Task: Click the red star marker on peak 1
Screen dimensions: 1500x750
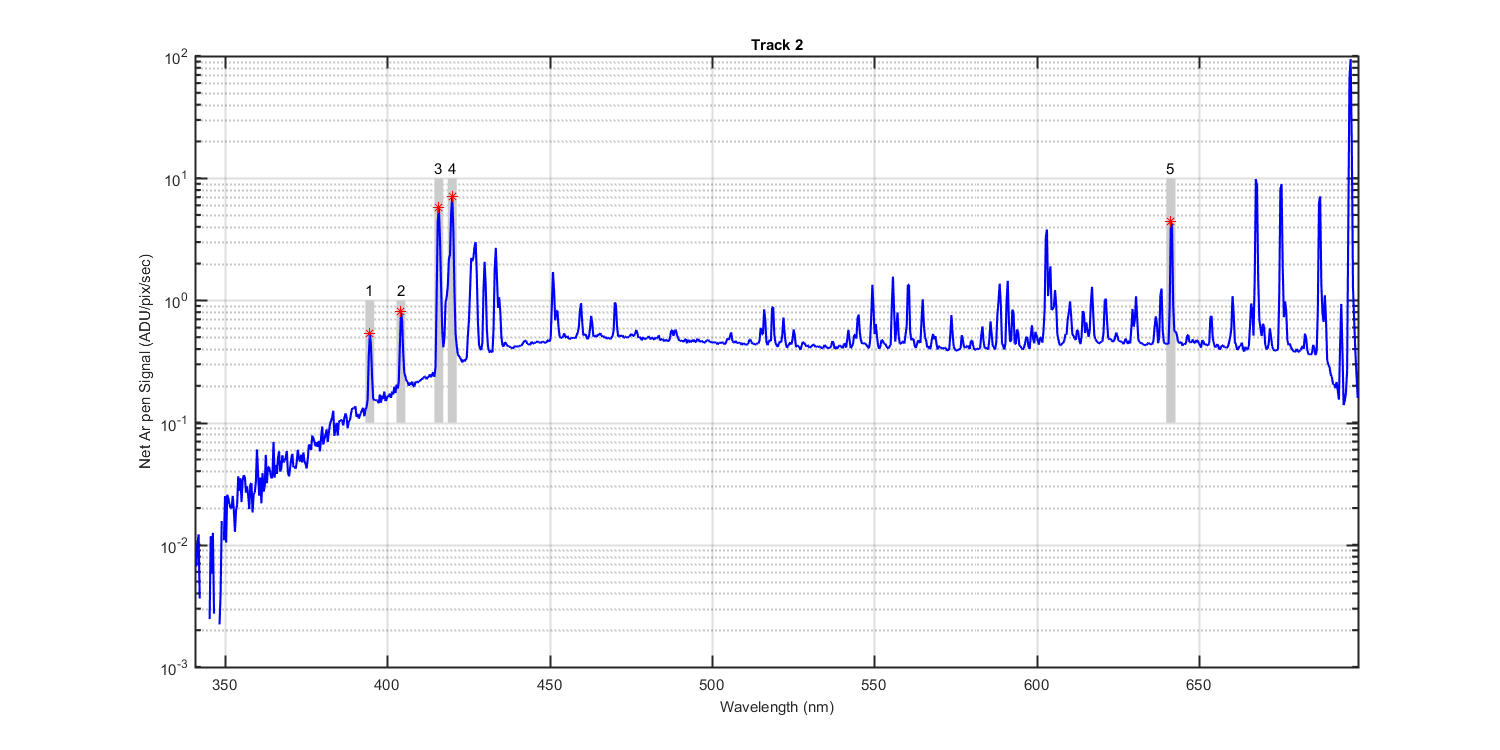Action: click(369, 333)
